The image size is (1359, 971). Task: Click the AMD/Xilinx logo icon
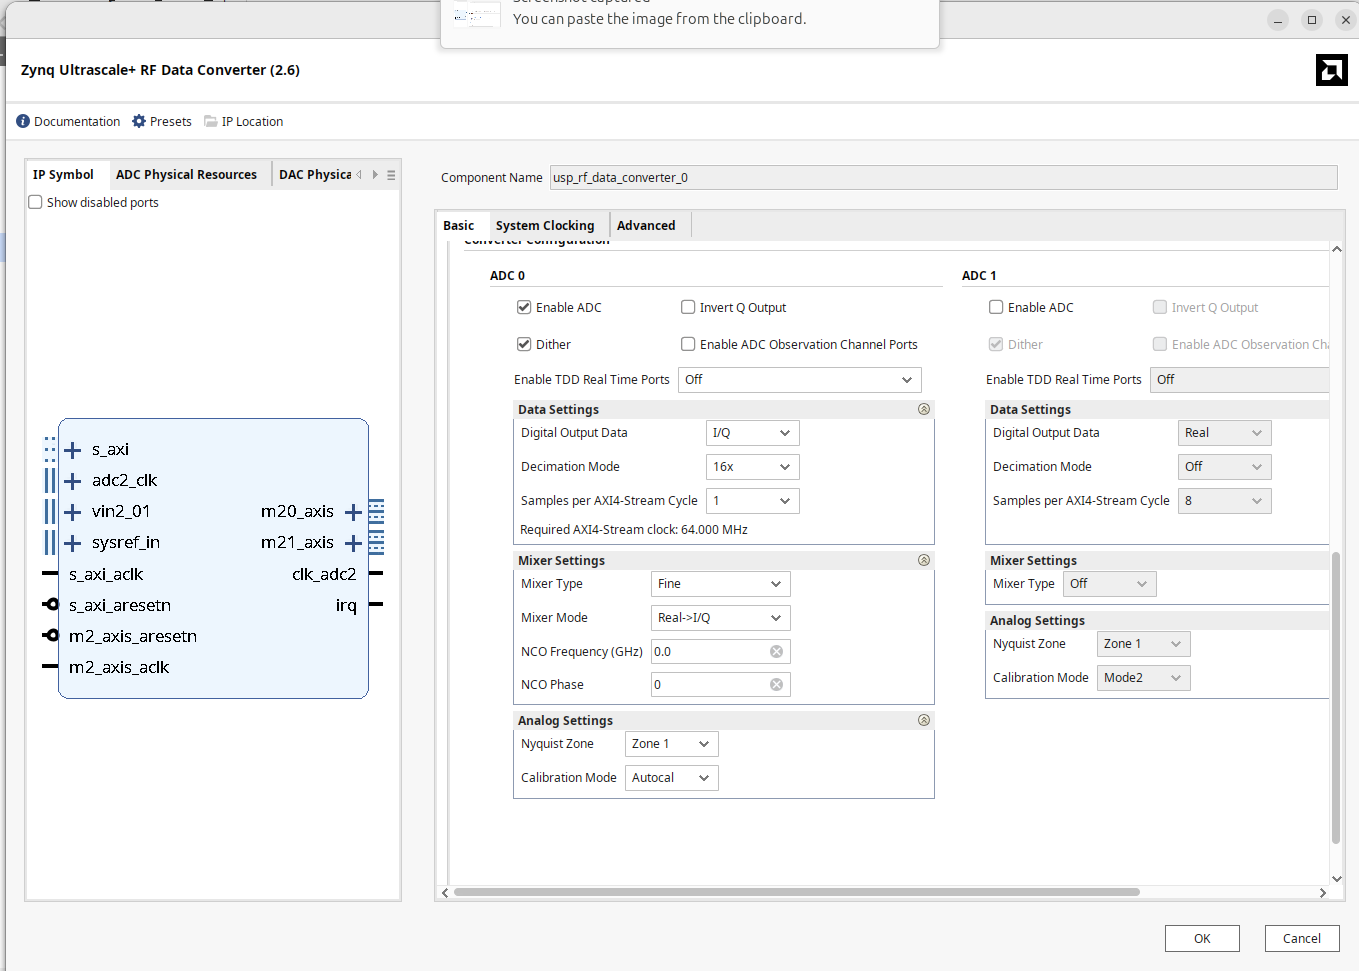click(x=1332, y=70)
